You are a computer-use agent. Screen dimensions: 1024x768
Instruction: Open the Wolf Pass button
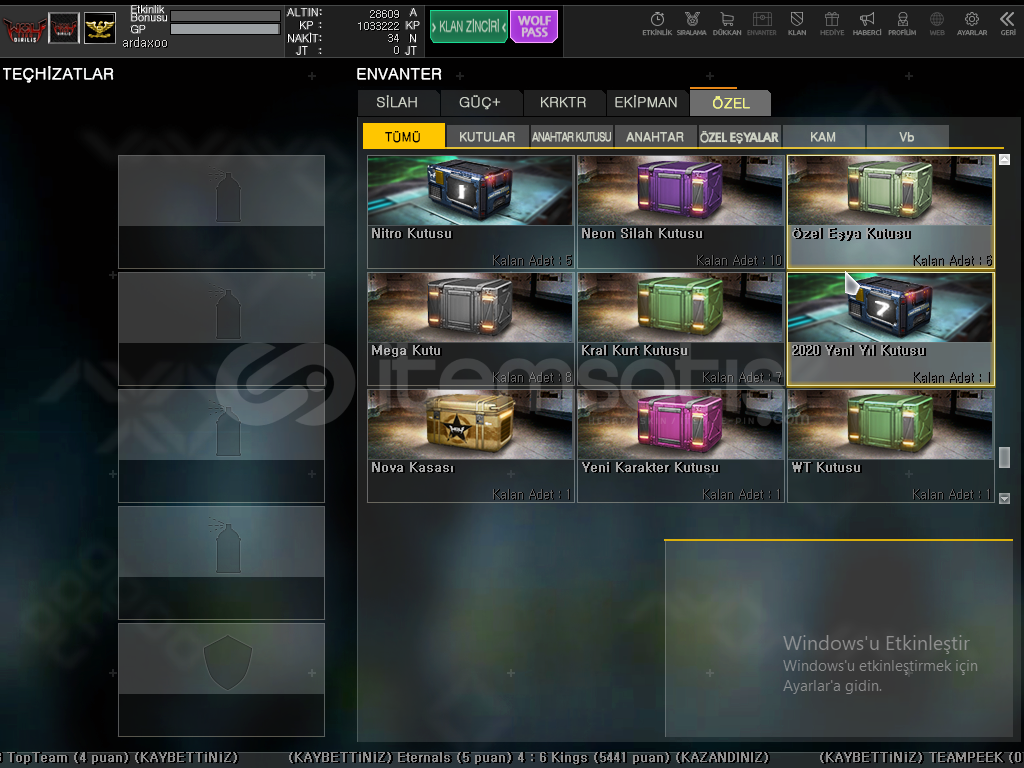[x=534, y=27]
